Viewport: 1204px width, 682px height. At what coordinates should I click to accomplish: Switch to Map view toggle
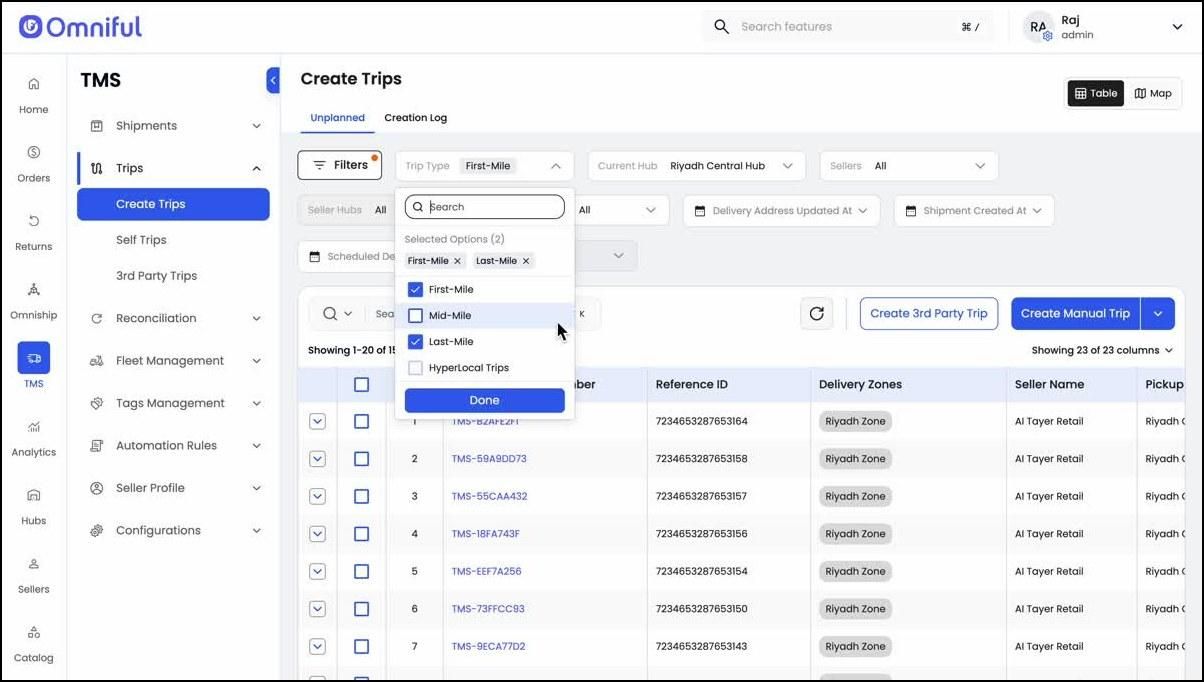click(1153, 93)
